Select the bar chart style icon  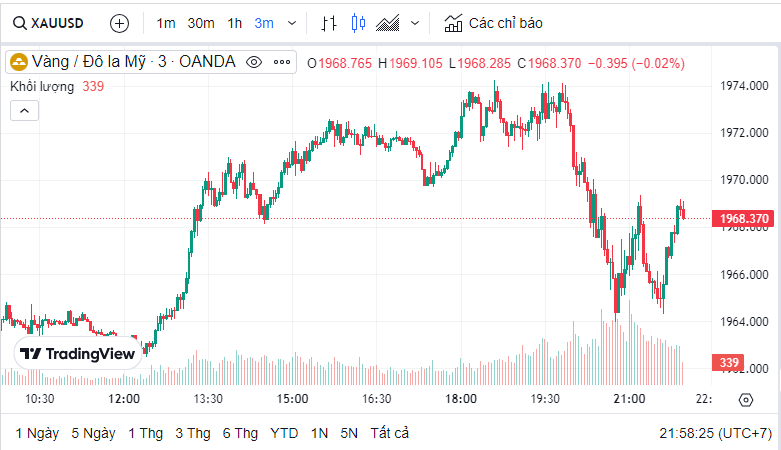(330, 23)
